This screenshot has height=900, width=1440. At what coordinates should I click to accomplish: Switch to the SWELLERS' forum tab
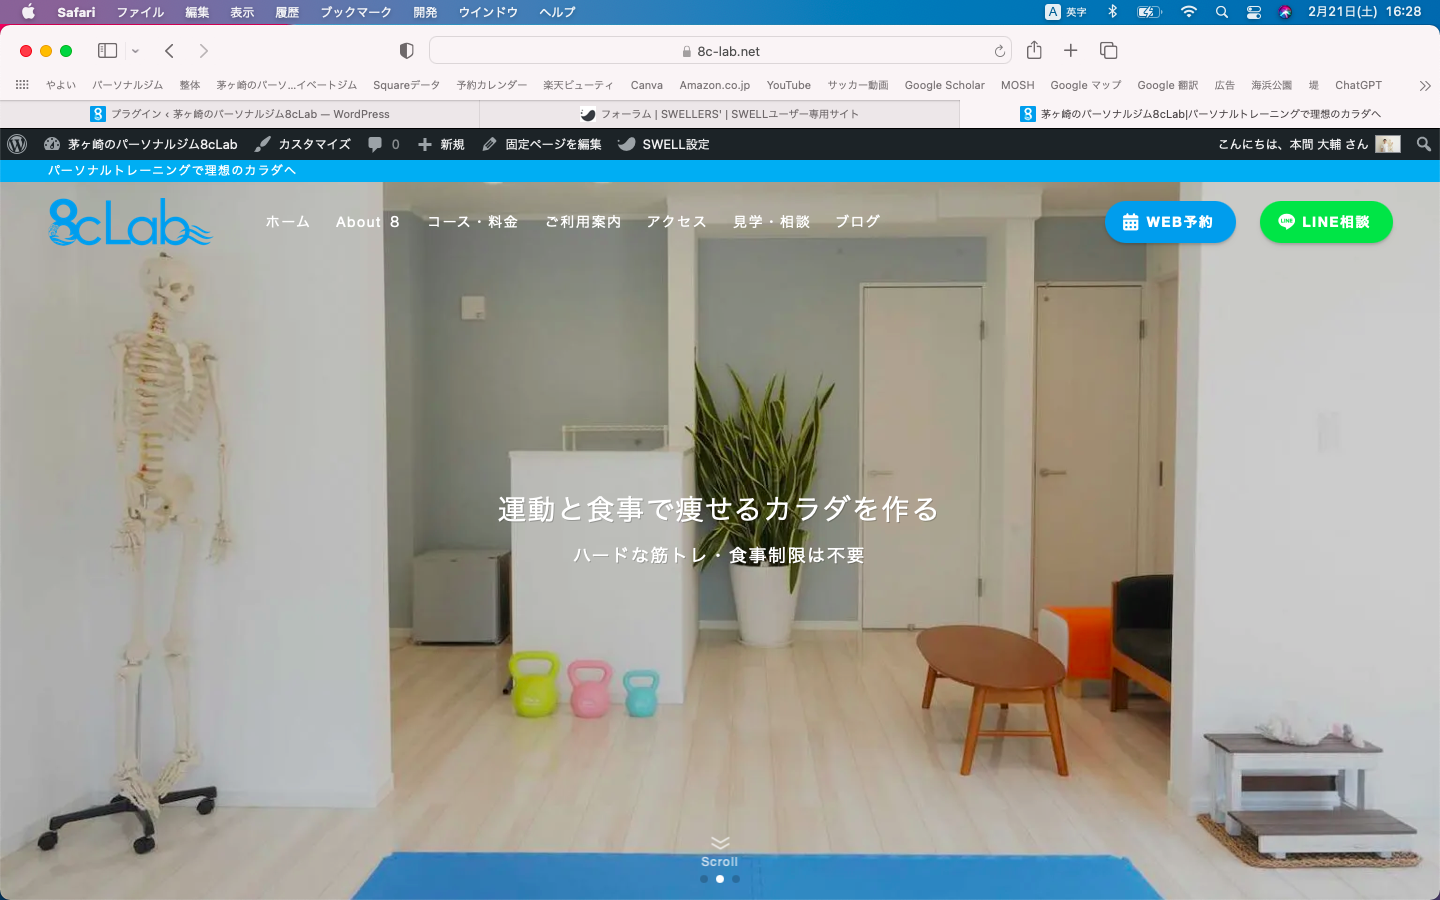point(720,114)
